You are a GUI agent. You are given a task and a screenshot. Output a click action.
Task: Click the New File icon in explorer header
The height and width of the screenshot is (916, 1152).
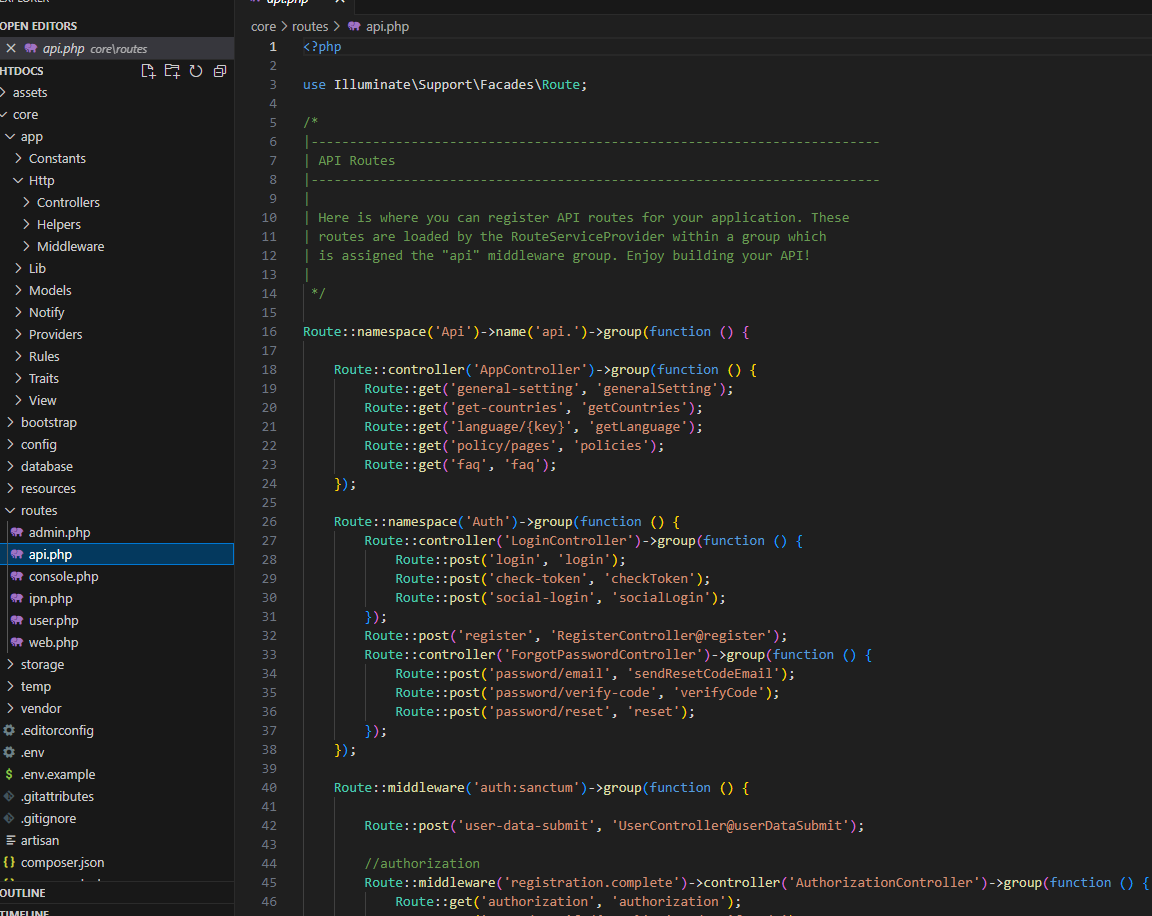(148, 71)
